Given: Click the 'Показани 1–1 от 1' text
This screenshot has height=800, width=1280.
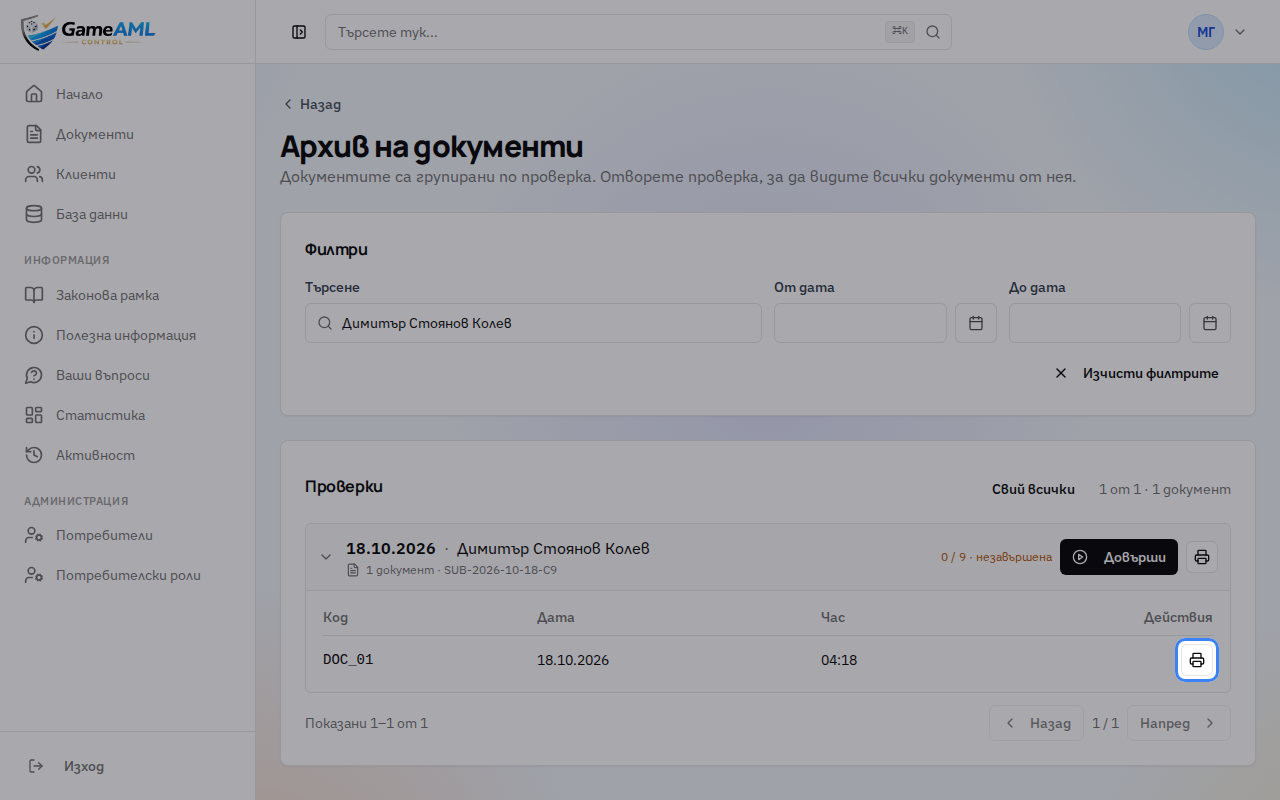Looking at the screenshot, I should 366,723.
